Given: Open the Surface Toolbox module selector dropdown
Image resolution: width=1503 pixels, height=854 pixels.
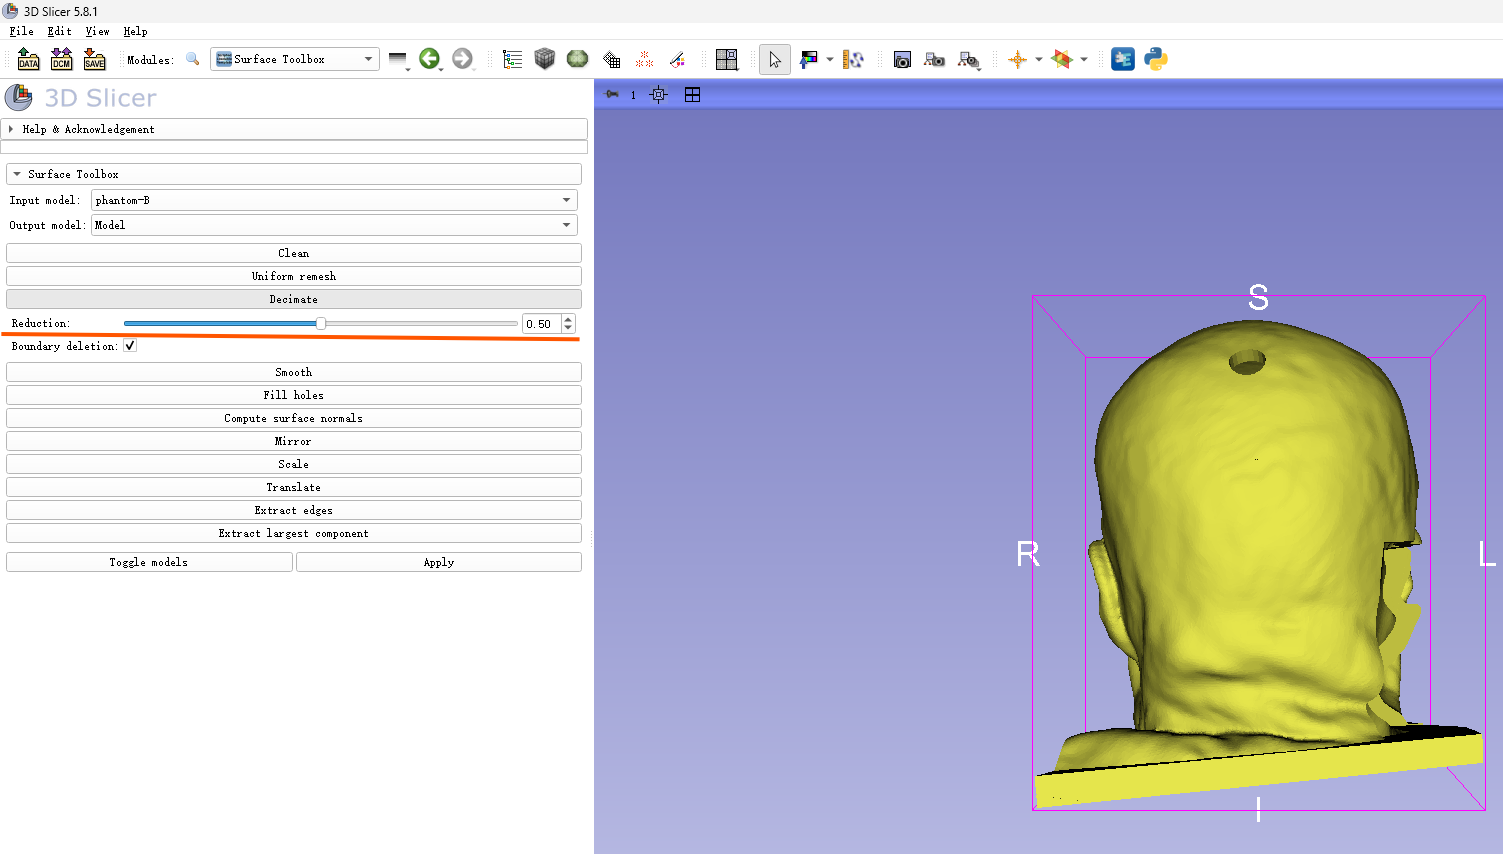Looking at the screenshot, I should (x=295, y=59).
